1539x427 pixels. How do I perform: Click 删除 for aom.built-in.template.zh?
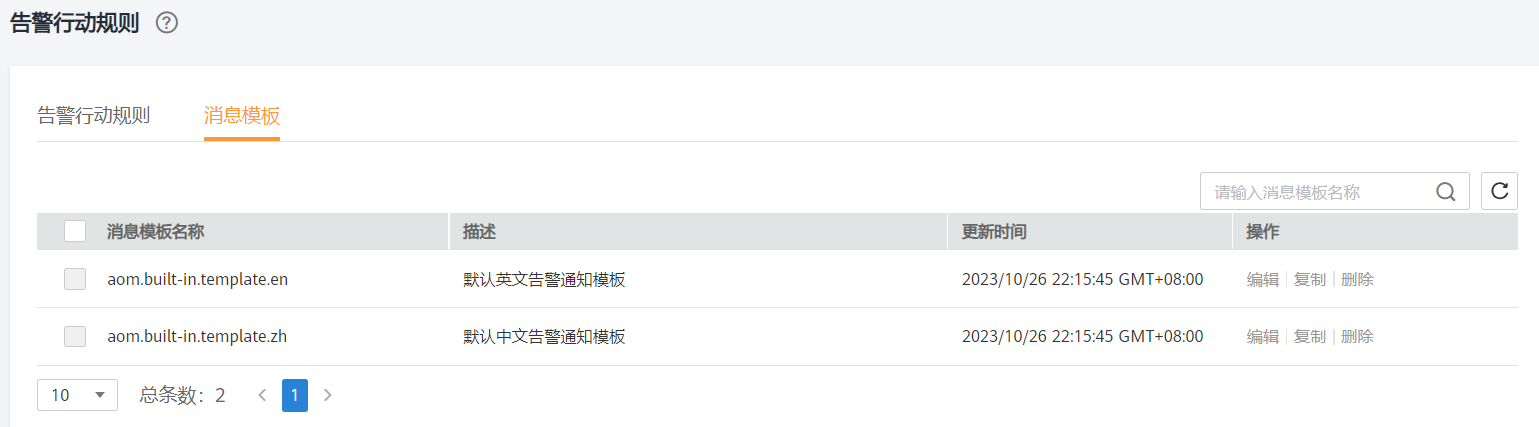pos(1357,337)
